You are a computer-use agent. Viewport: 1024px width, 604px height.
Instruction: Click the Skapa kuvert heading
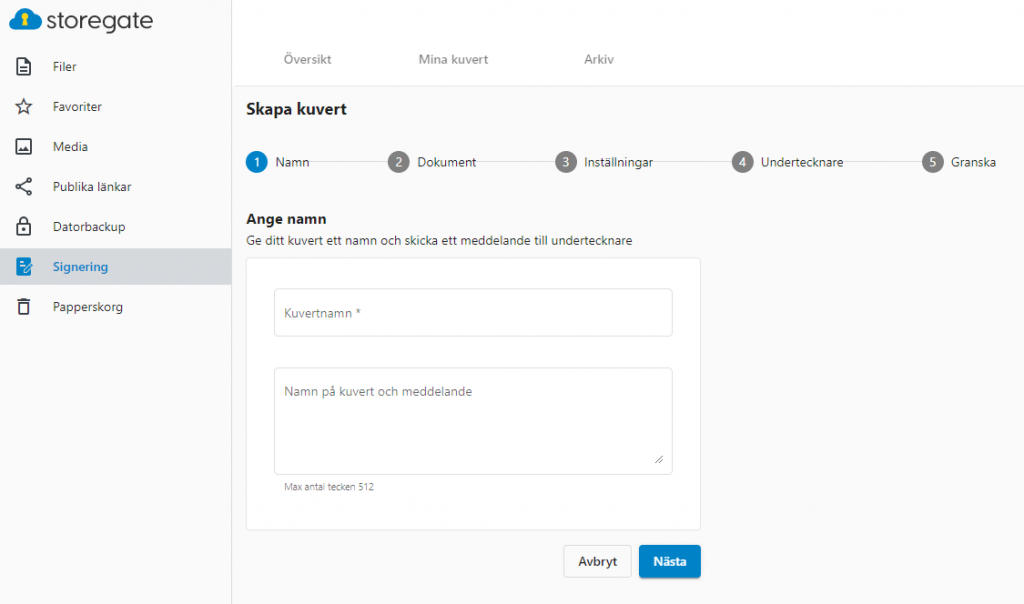296,109
